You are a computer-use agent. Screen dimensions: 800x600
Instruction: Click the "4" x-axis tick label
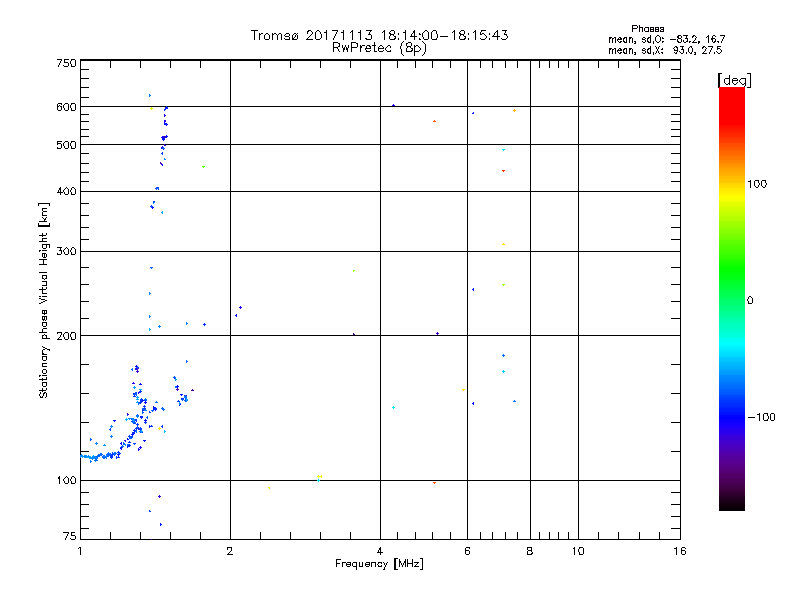pyautogui.click(x=380, y=551)
